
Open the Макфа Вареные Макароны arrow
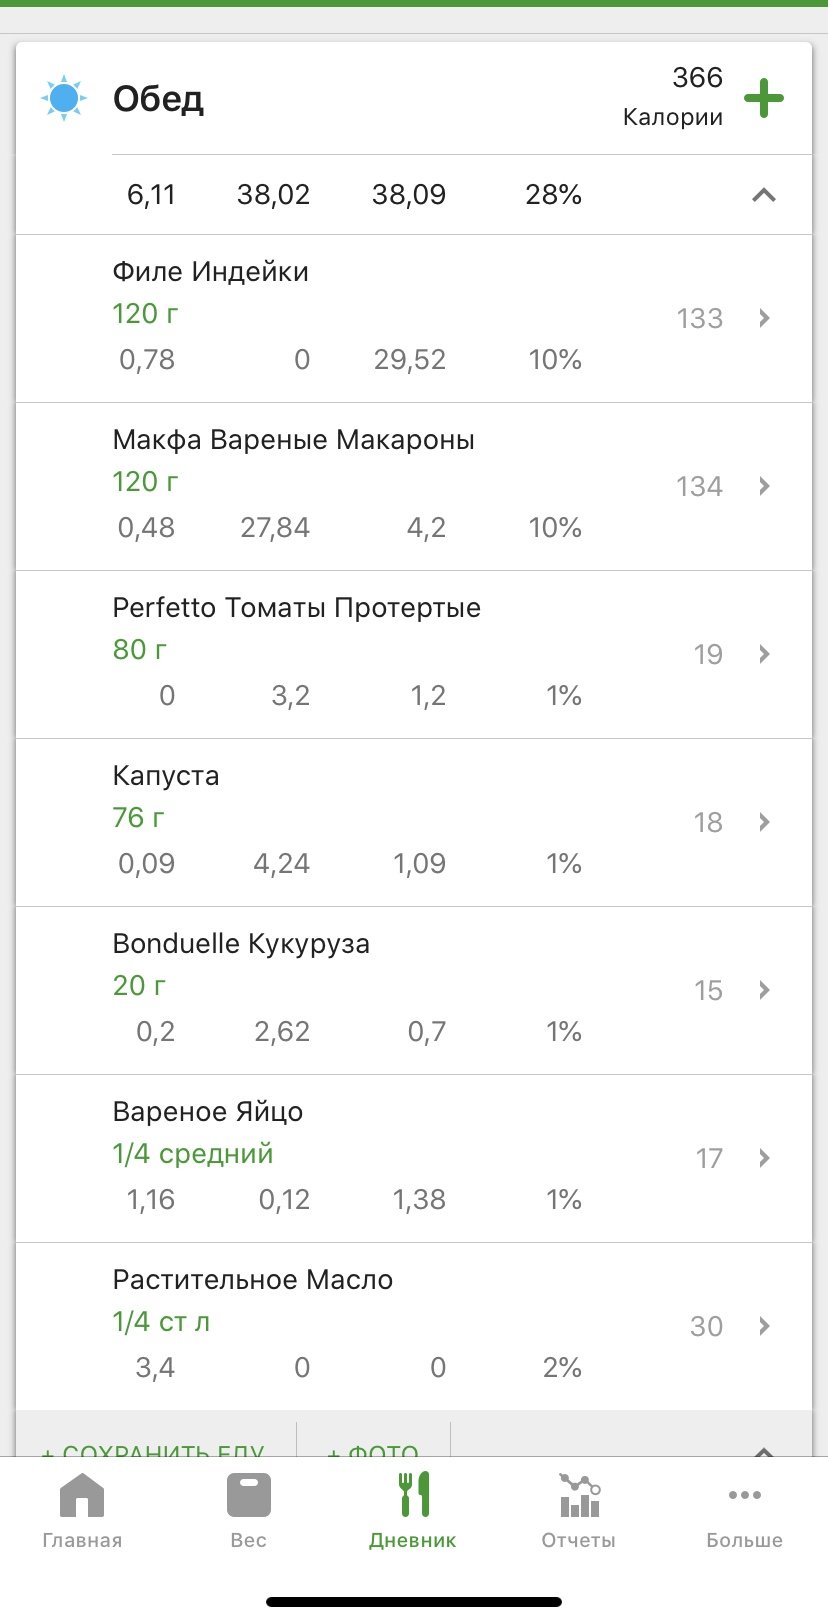[x=764, y=486]
